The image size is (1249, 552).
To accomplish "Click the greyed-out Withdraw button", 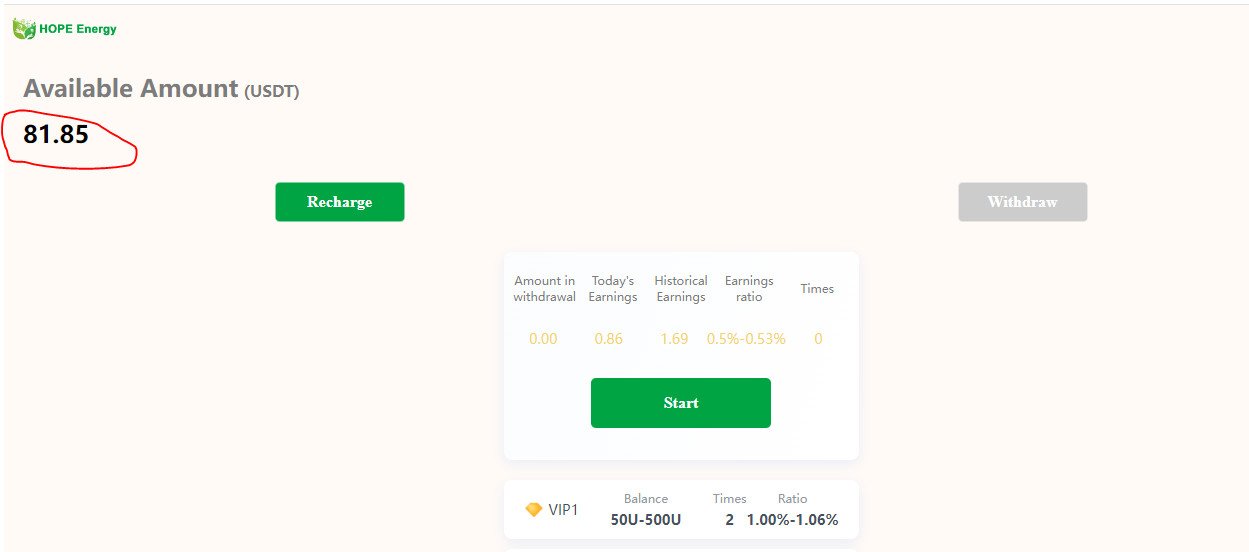I will [1022, 202].
